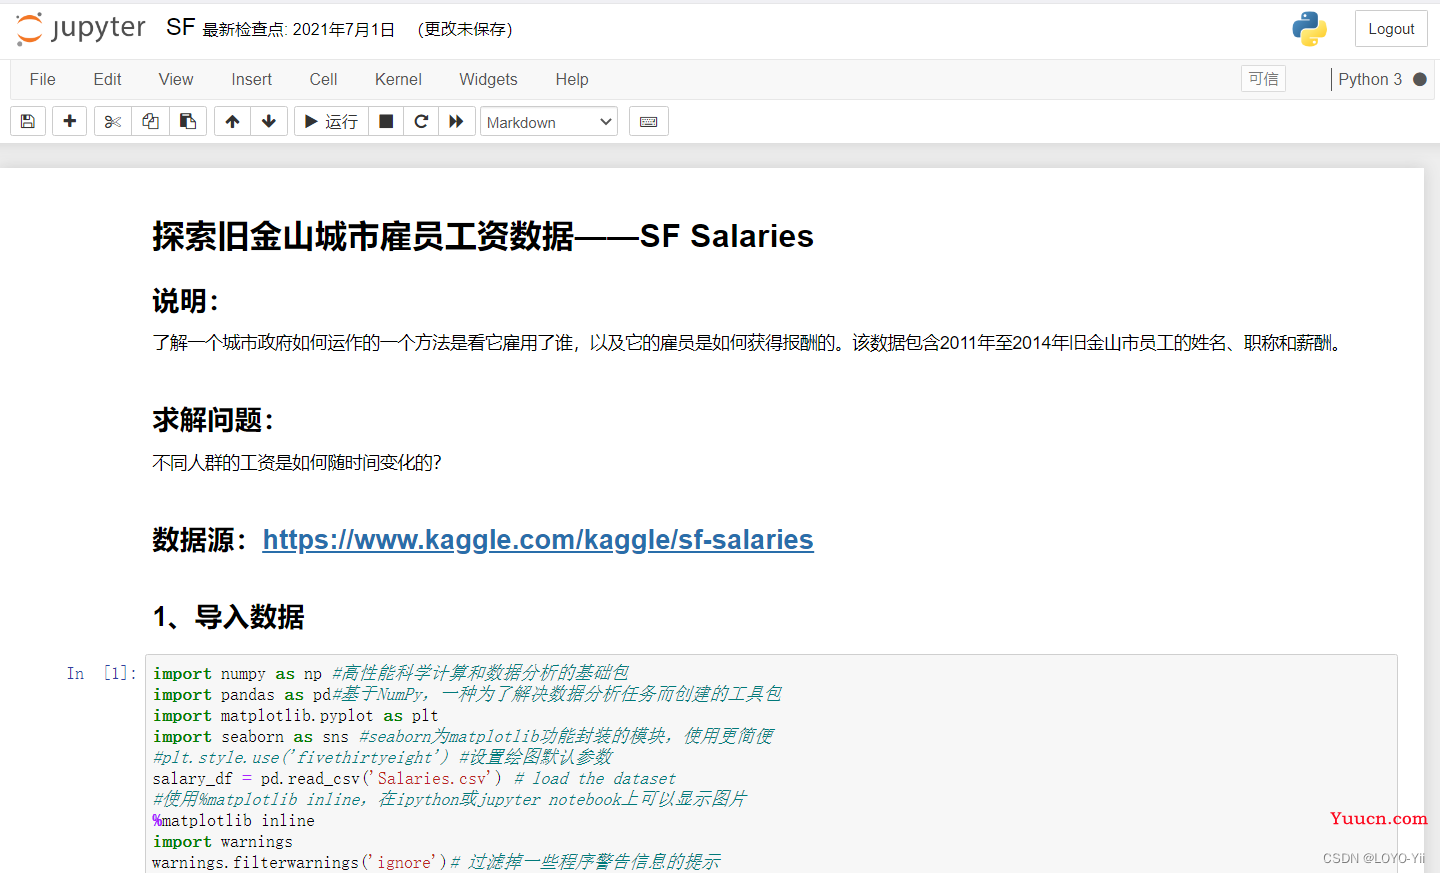Click the description paragraph starting 了解一个城市政府
Screen dimensions: 1440x873
click(x=746, y=343)
